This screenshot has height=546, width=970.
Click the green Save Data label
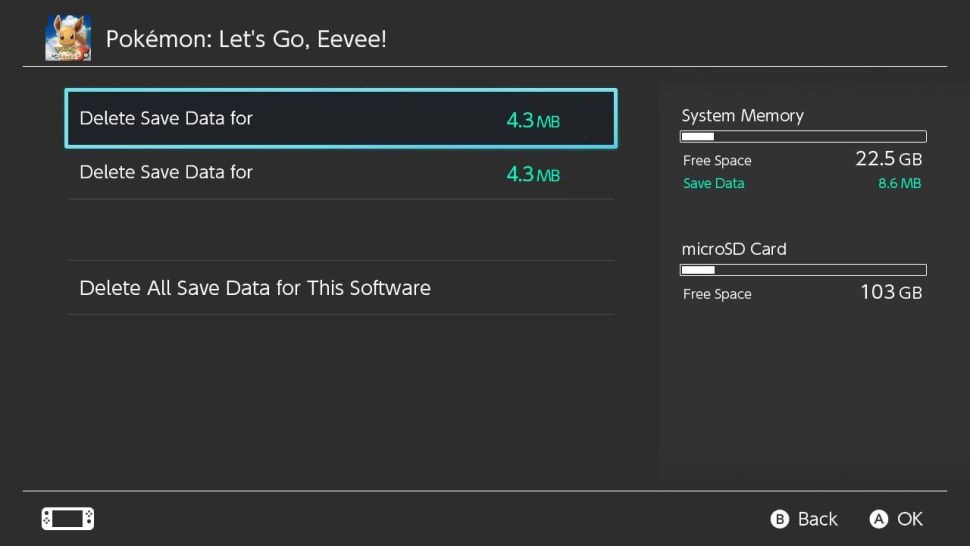[x=713, y=183]
